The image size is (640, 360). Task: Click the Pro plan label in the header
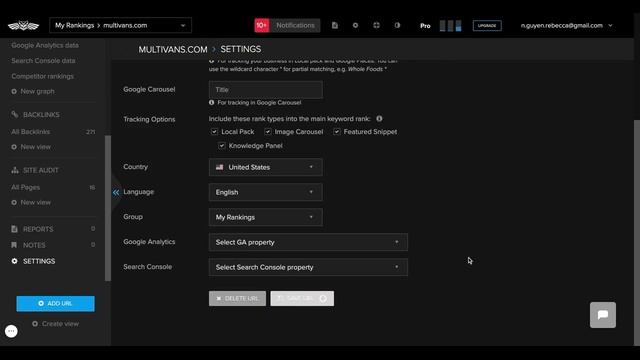[425, 26]
